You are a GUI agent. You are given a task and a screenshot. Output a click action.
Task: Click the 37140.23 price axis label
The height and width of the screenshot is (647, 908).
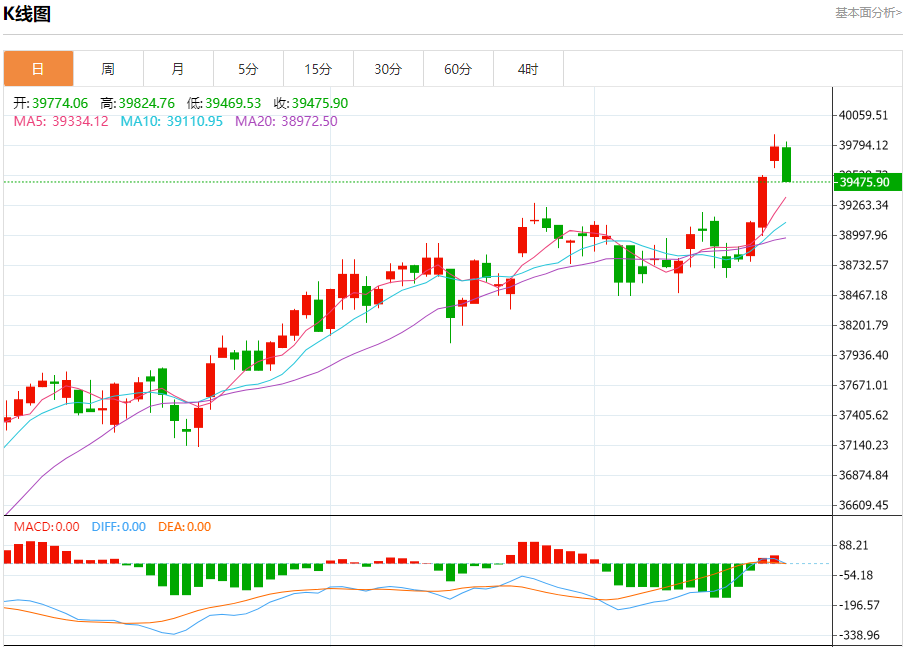click(863, 445)
